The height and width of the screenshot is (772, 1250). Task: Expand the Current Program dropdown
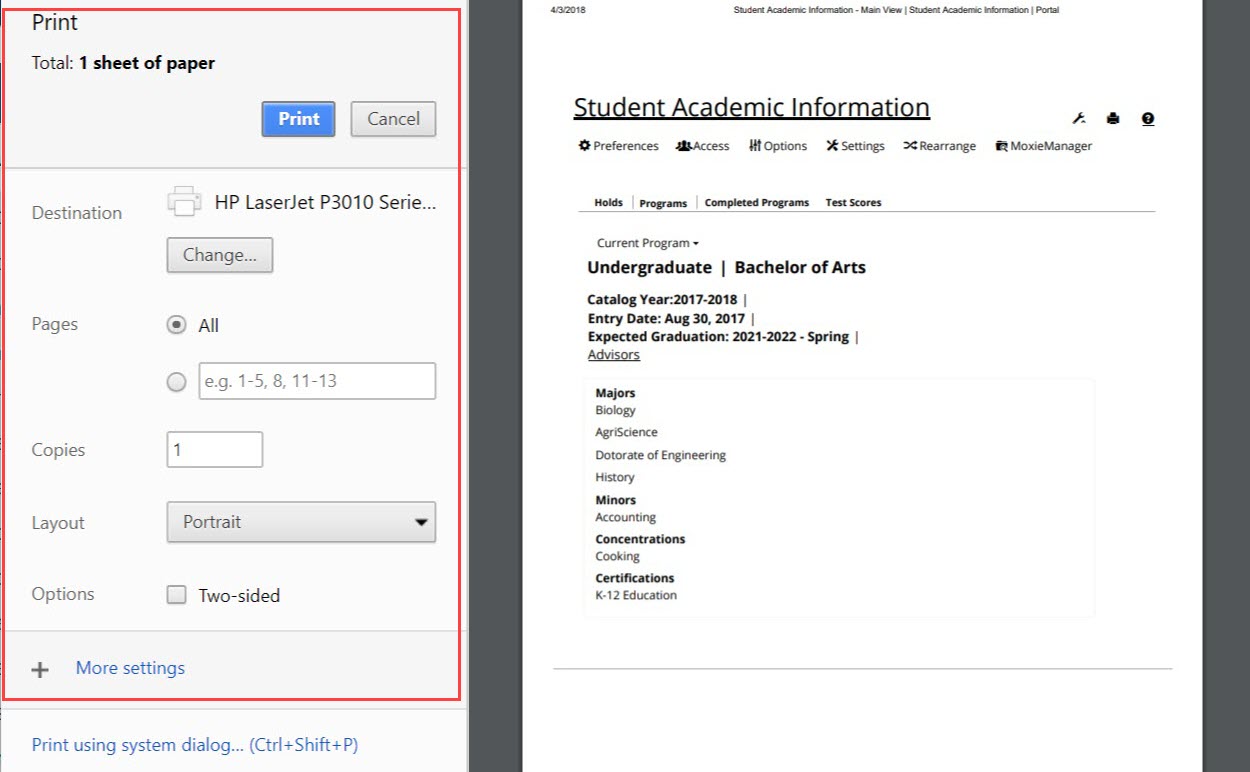click(647, 243)
